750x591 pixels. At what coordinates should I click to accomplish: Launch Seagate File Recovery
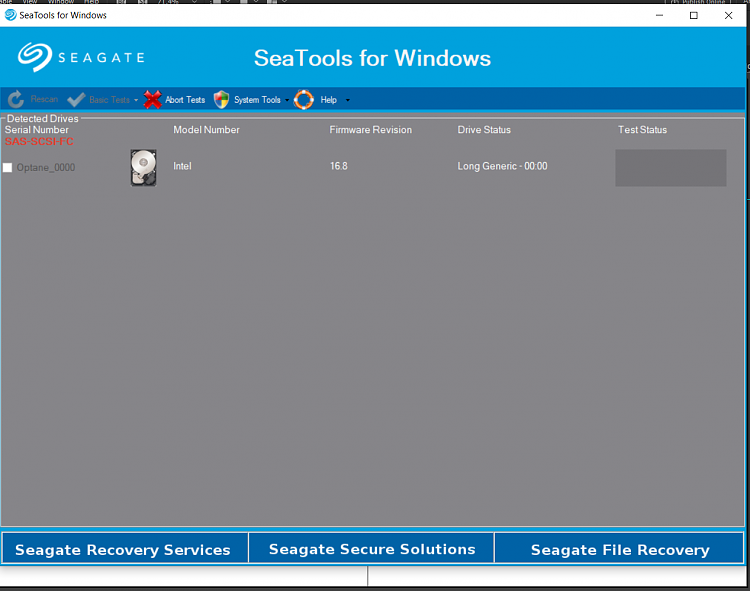click(619, 549)
